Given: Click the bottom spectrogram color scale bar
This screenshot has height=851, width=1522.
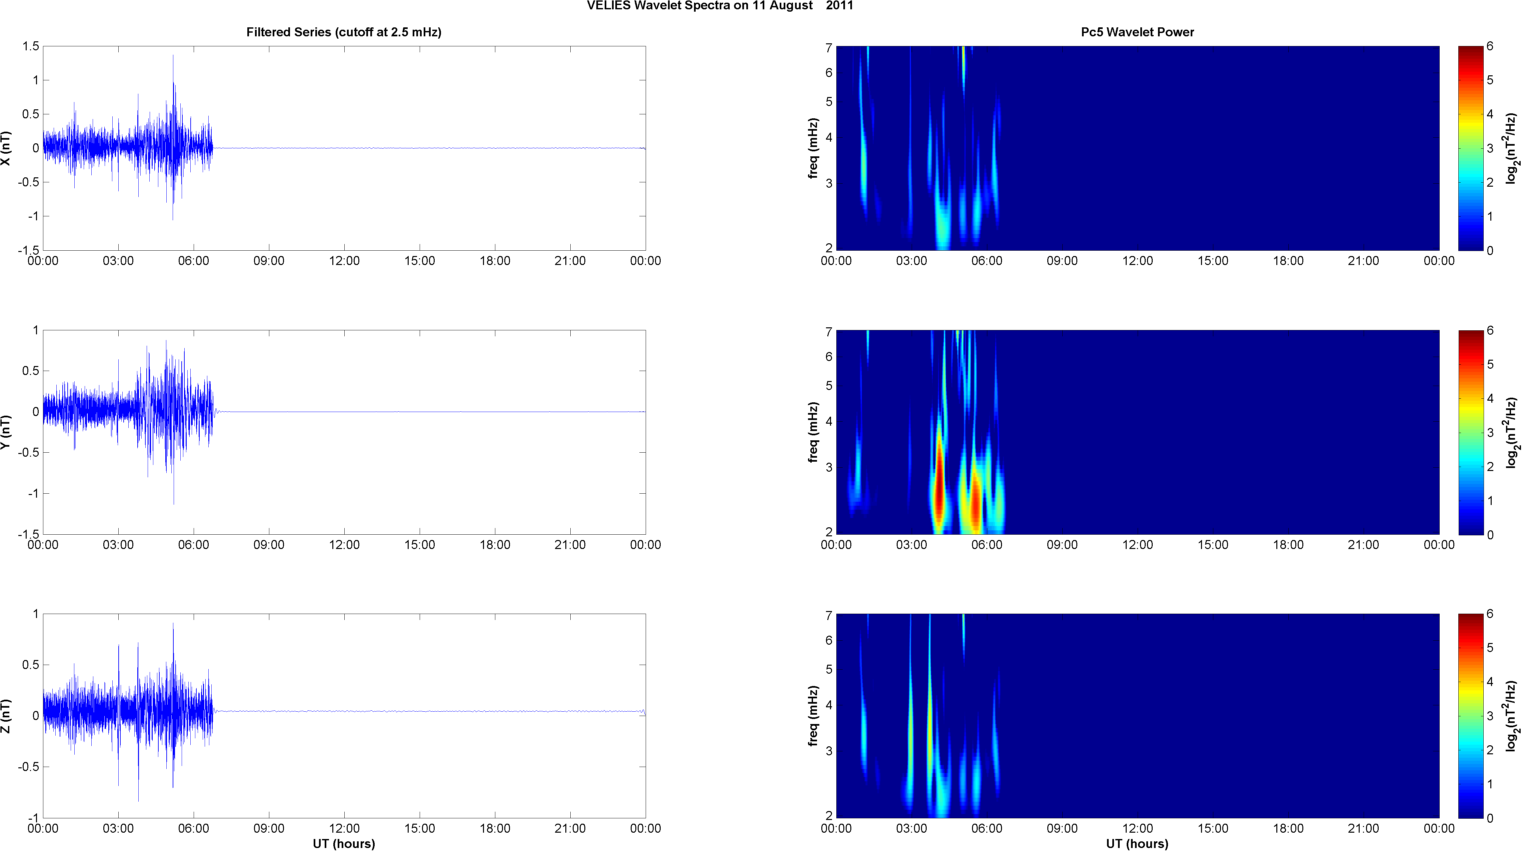Looking at the screenshot, I should [1470, 716].
